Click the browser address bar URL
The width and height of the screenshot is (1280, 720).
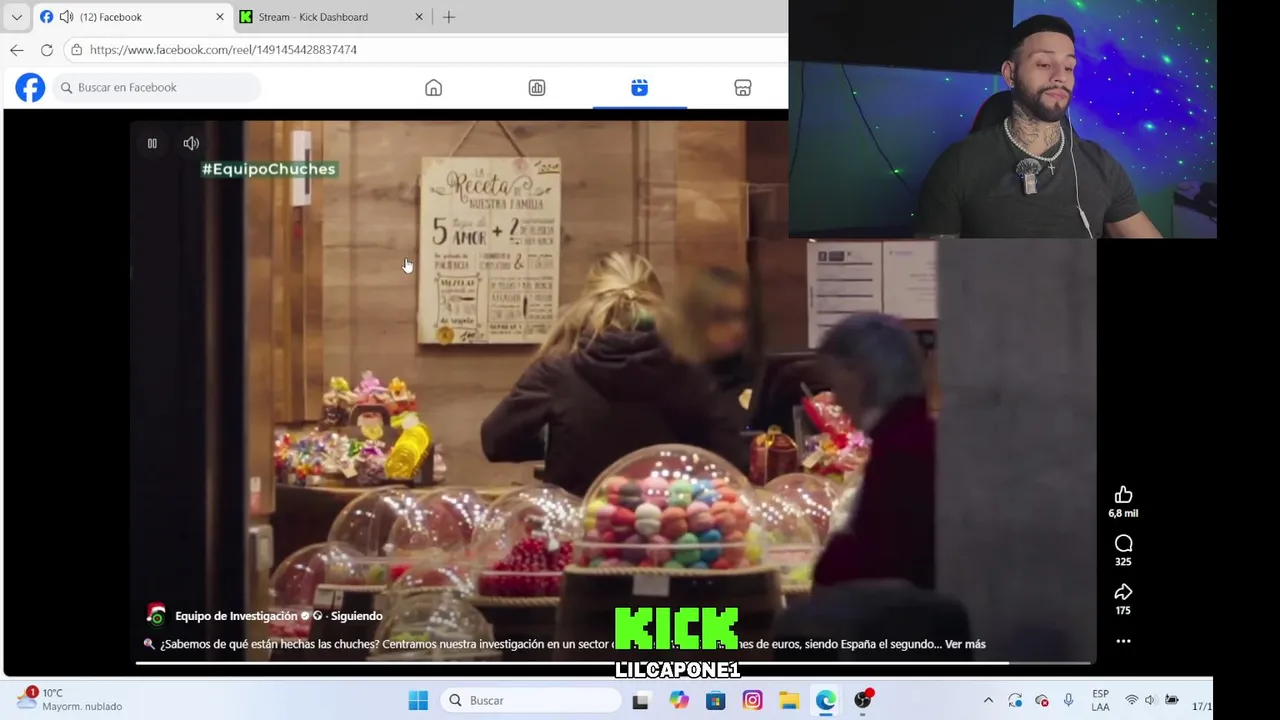click(223, 50)
